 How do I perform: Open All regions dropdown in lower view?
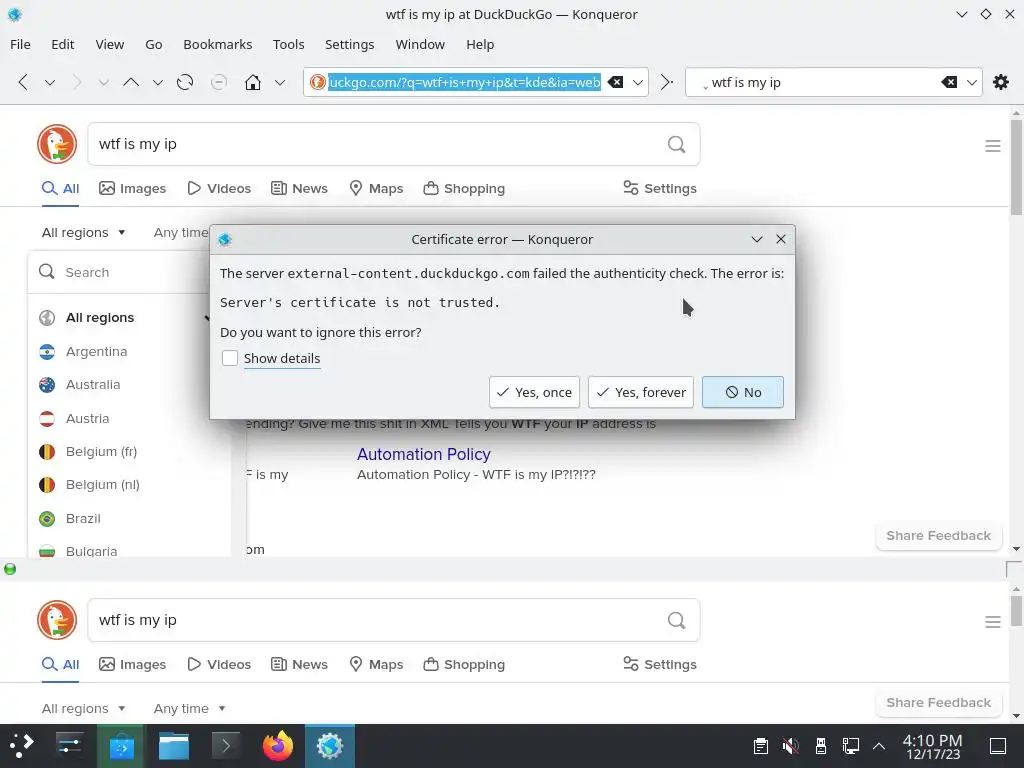(83, 709)
